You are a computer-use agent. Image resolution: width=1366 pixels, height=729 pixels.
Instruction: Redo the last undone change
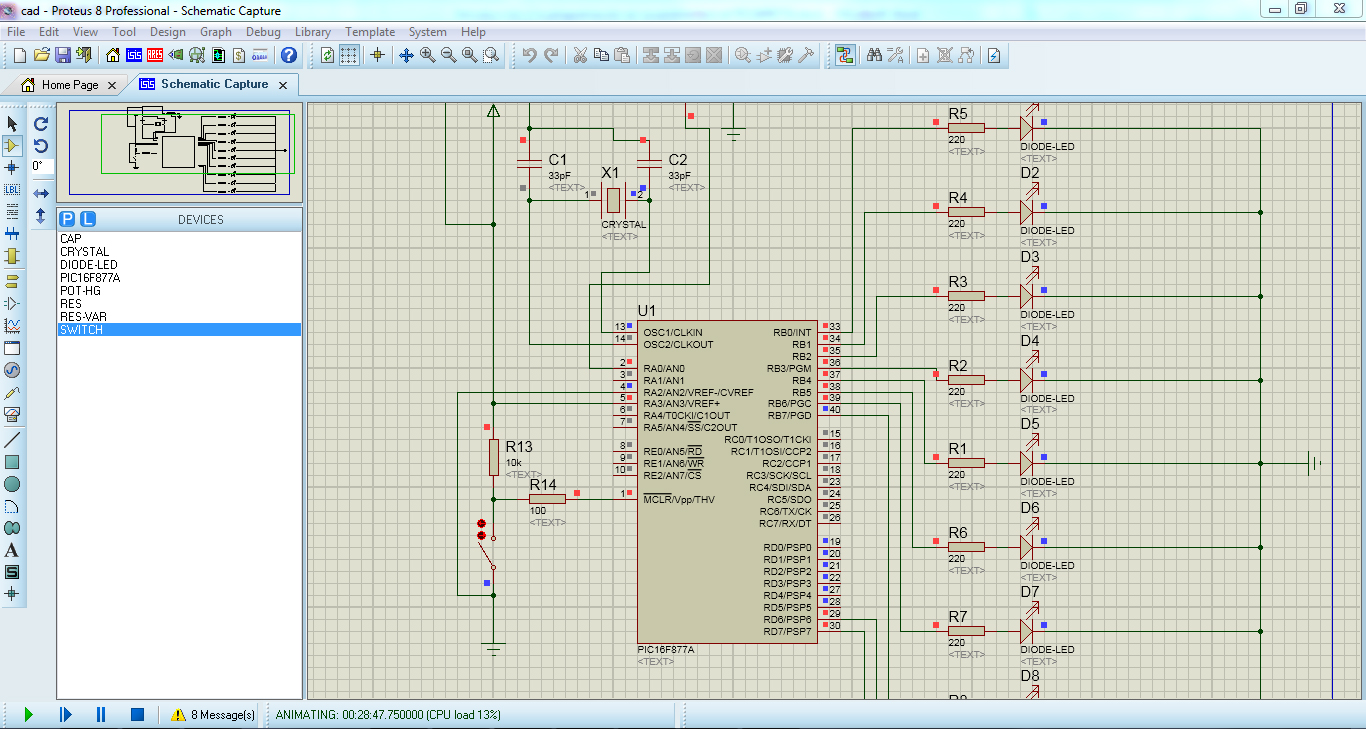[x=551, y=55]
